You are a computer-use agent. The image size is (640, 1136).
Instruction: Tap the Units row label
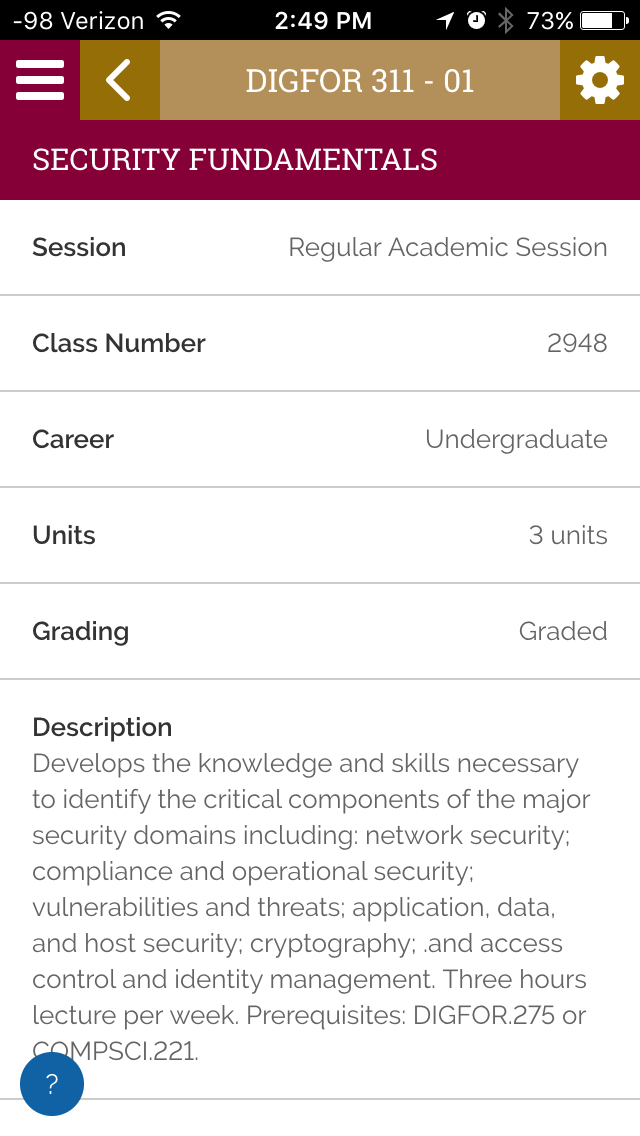click(x=64, y=535)
